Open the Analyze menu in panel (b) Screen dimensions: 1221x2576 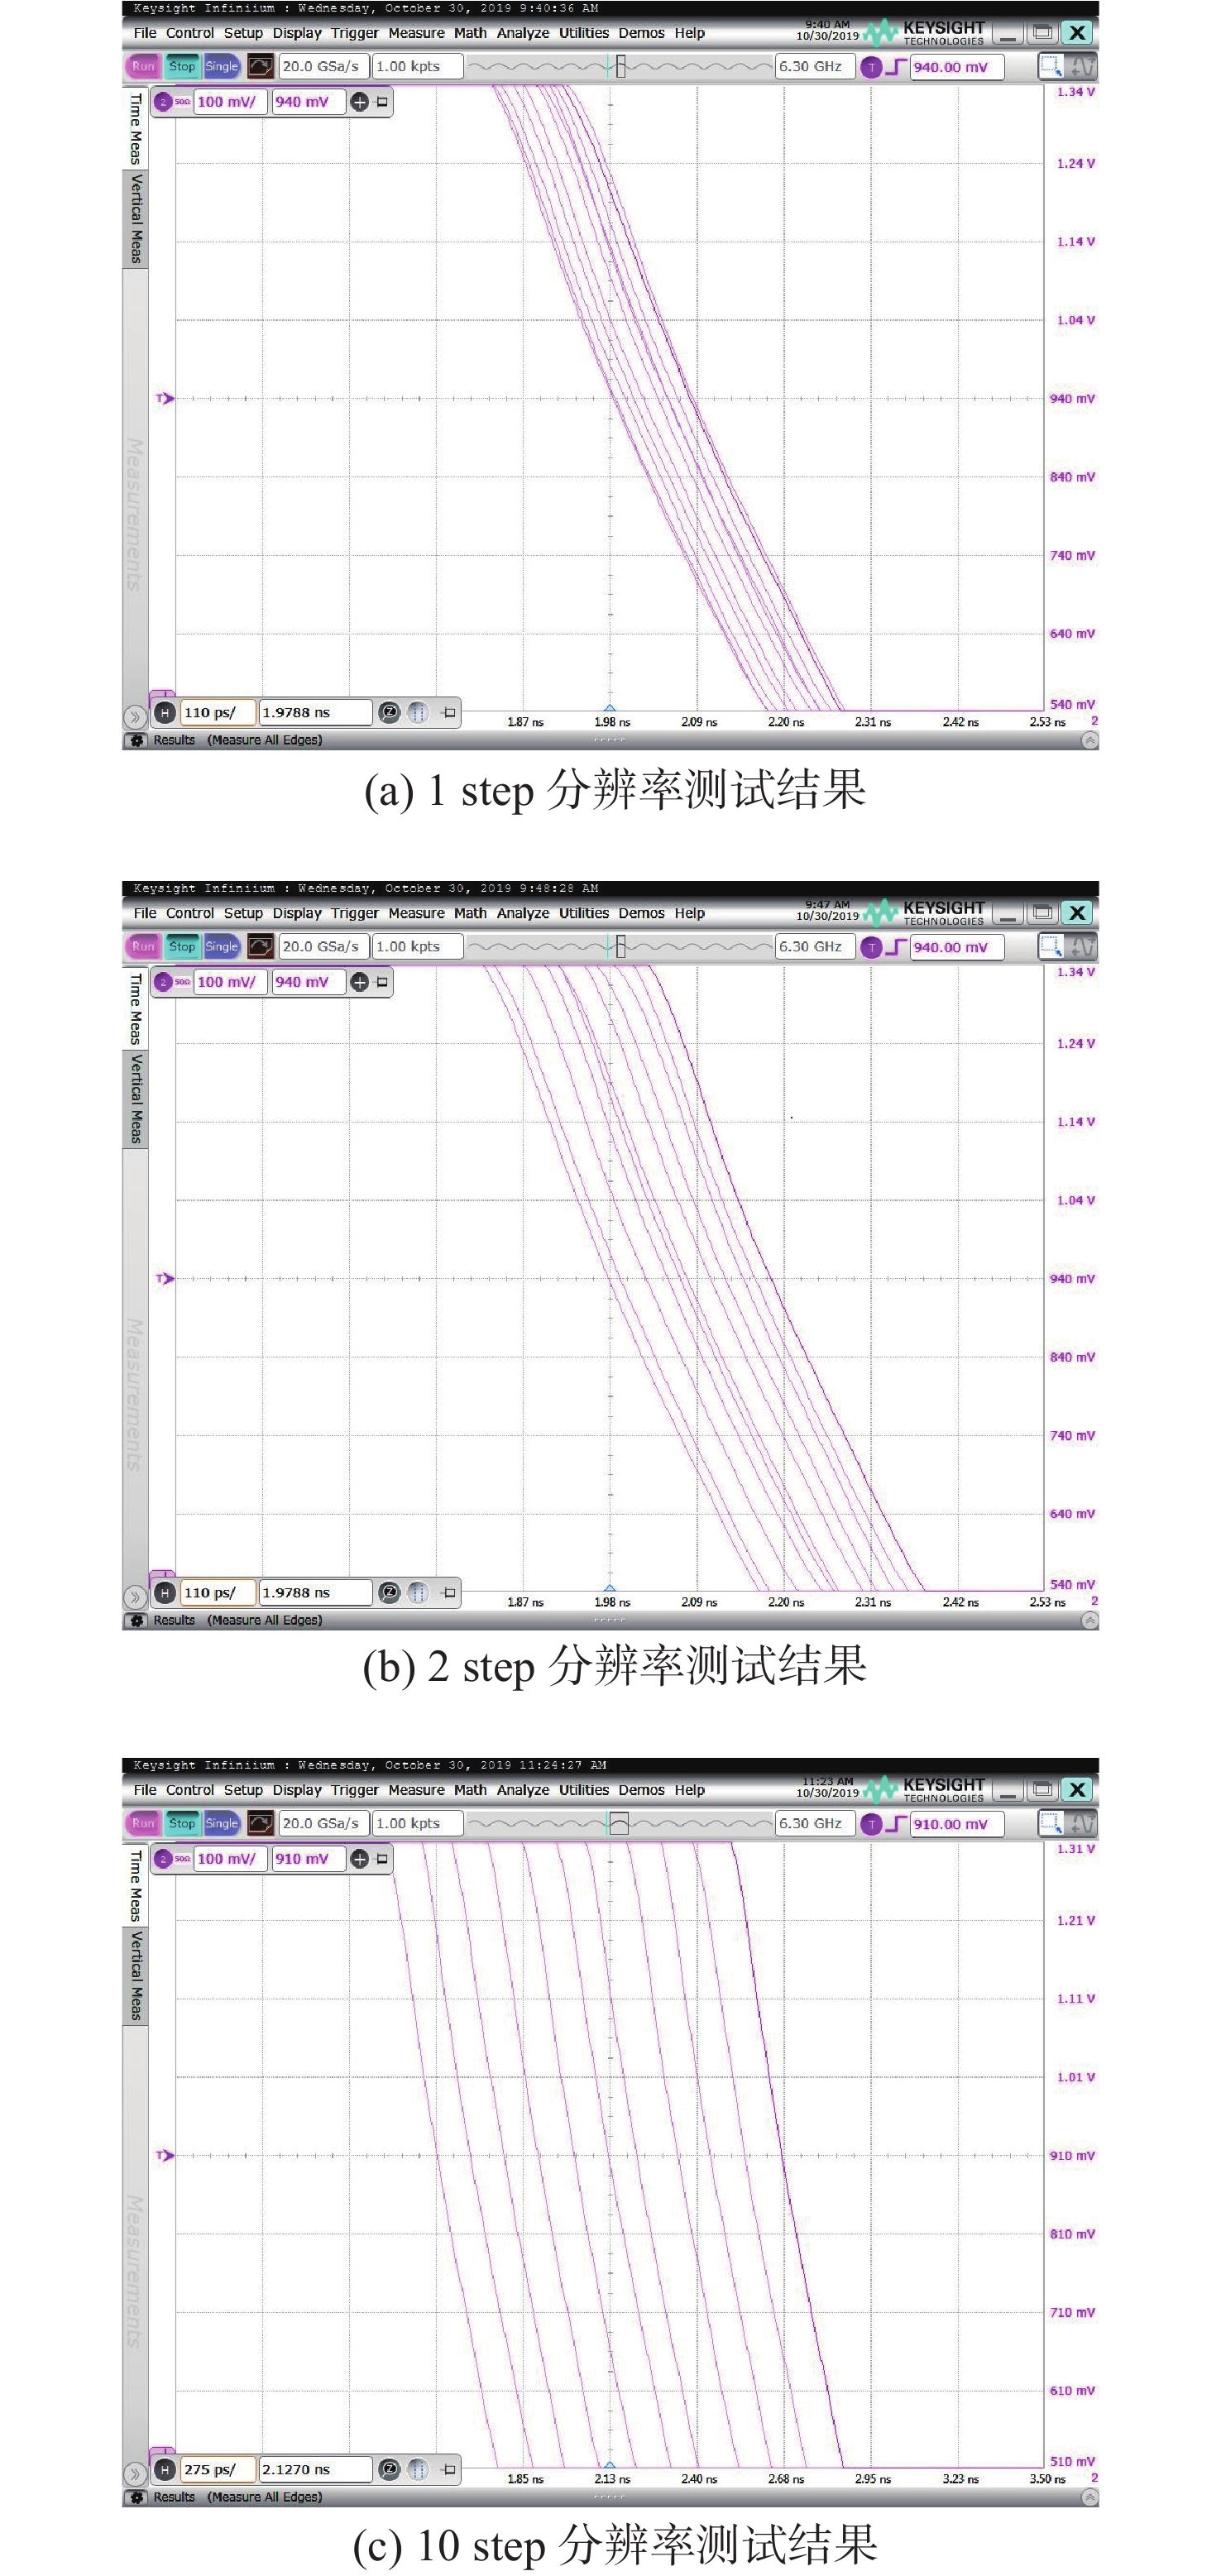click(523, 913)
